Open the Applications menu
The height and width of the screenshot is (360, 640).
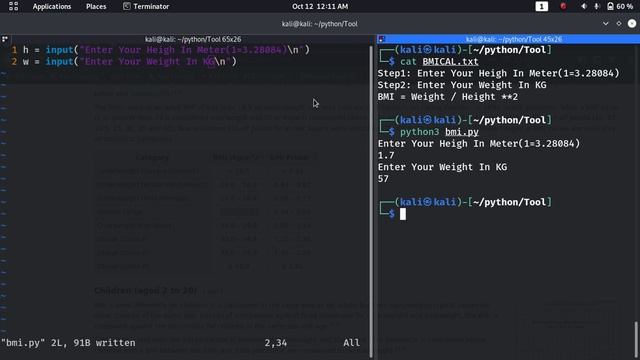click(52, 7)
